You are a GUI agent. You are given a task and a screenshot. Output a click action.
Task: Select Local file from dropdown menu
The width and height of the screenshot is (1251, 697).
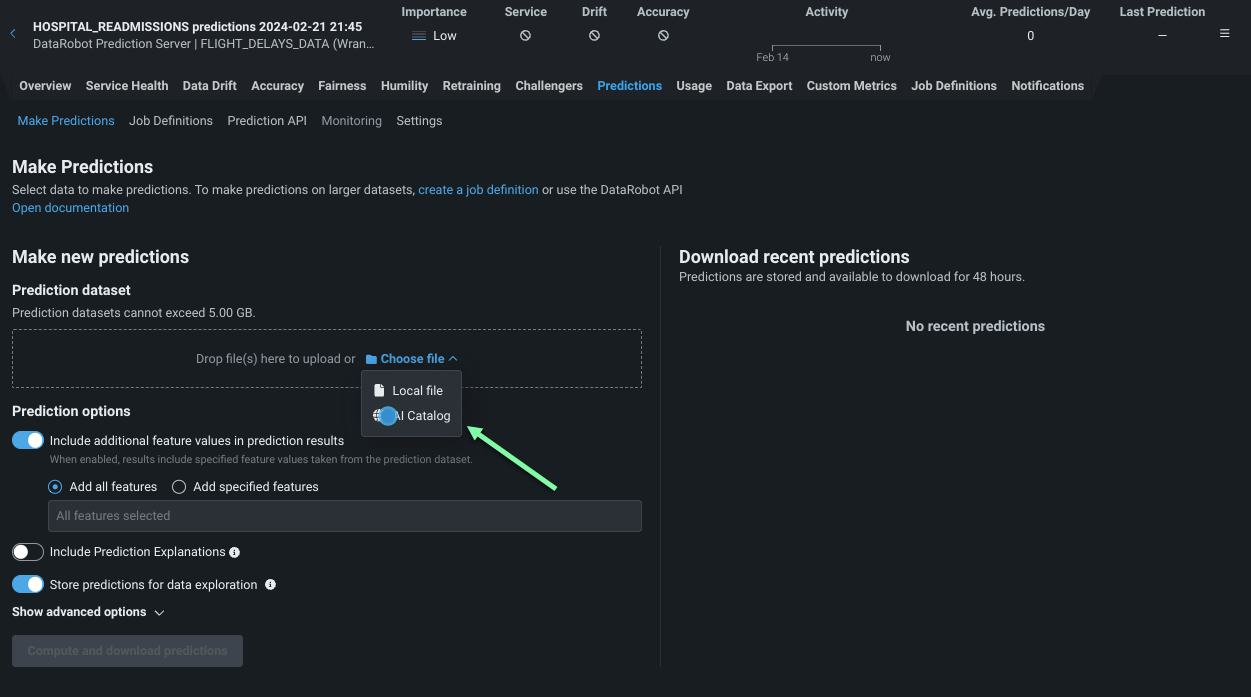417,391
